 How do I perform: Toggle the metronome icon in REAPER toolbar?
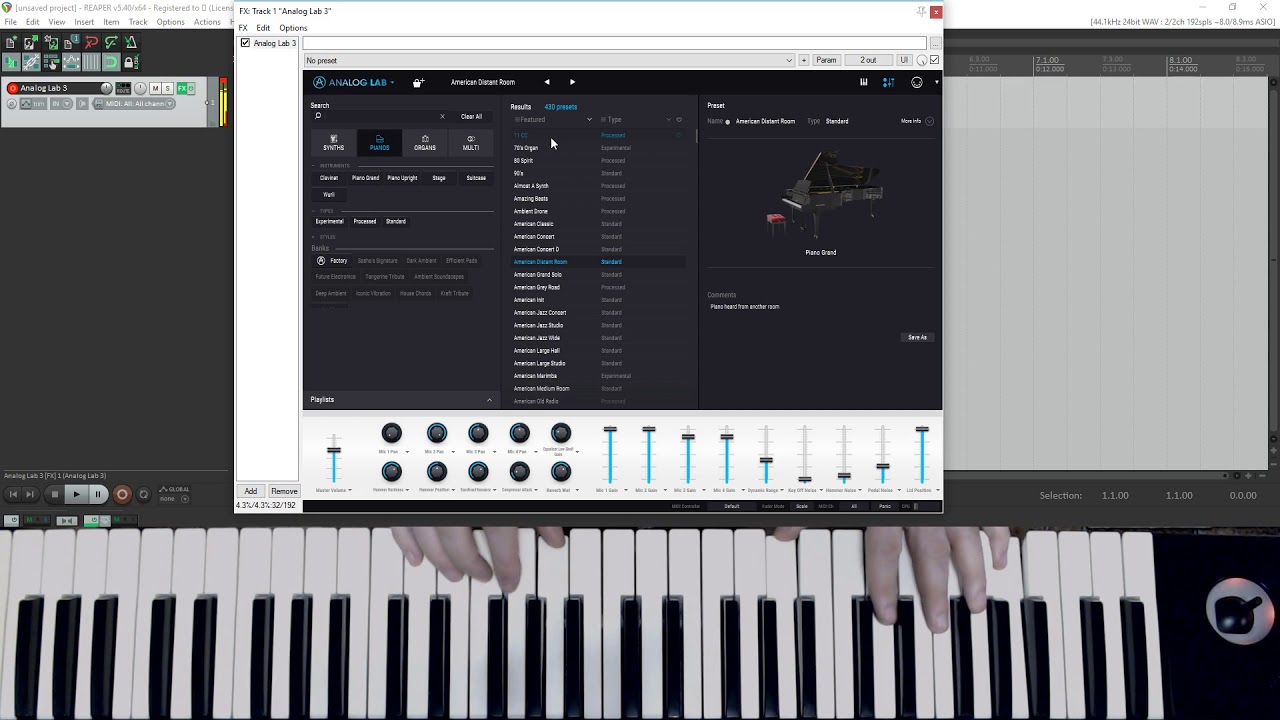click(131, 42)
